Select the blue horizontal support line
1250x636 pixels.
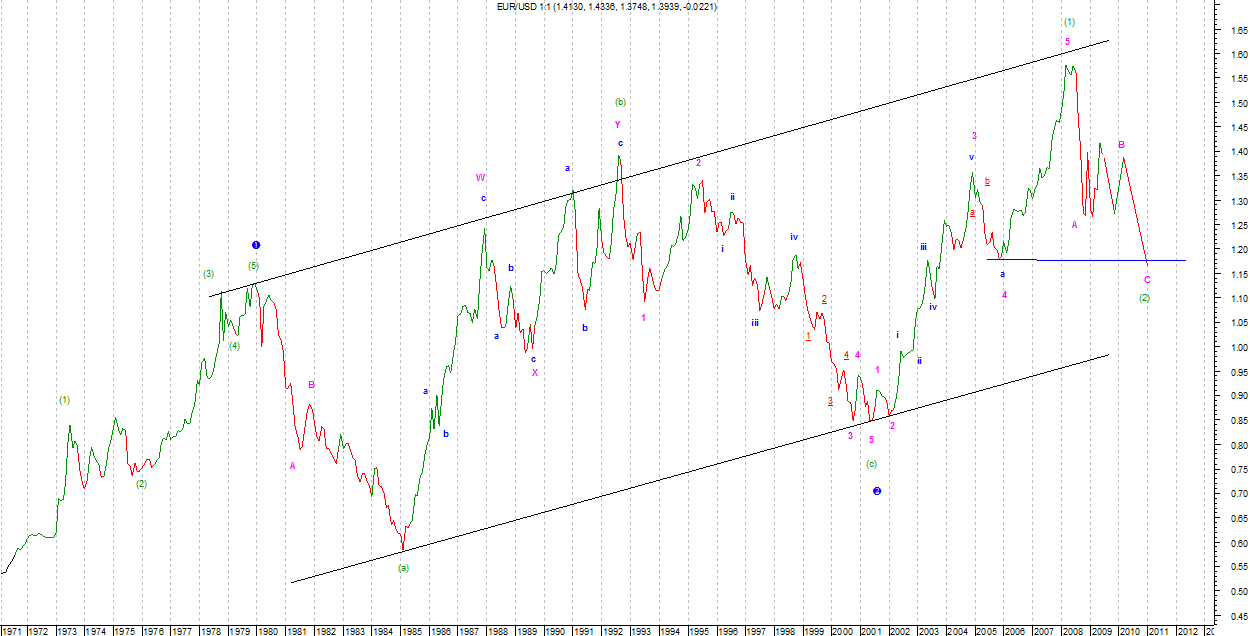(1100, 260)
